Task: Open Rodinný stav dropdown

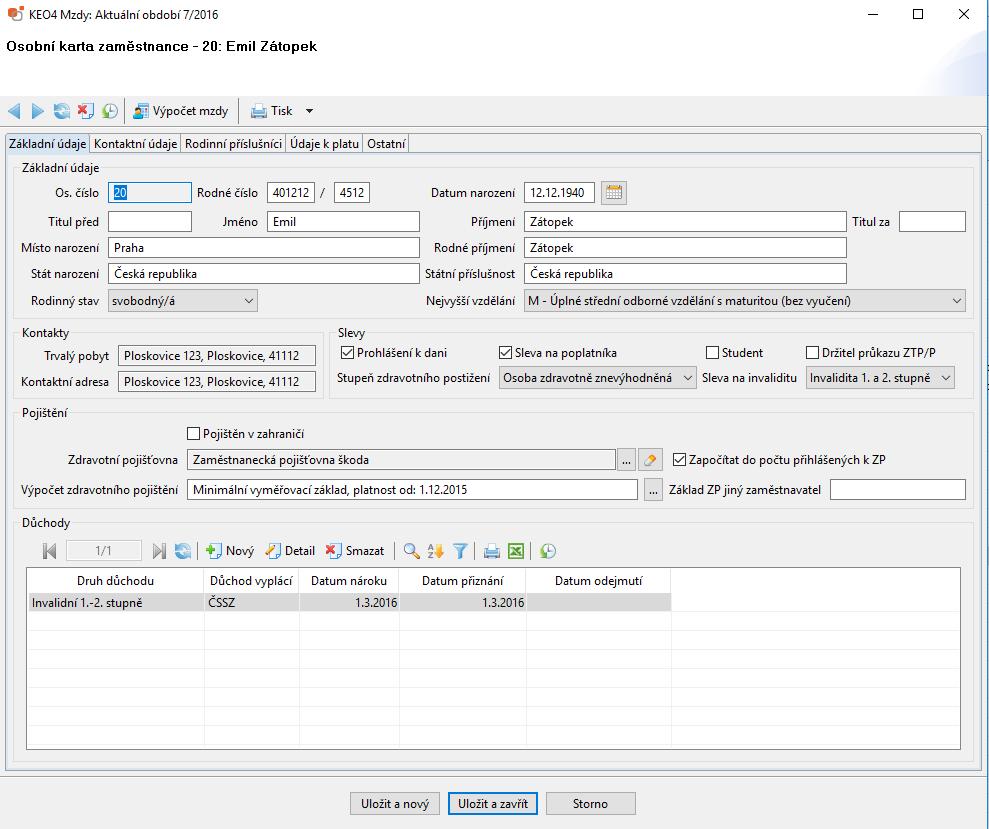Action: point(182,301)
